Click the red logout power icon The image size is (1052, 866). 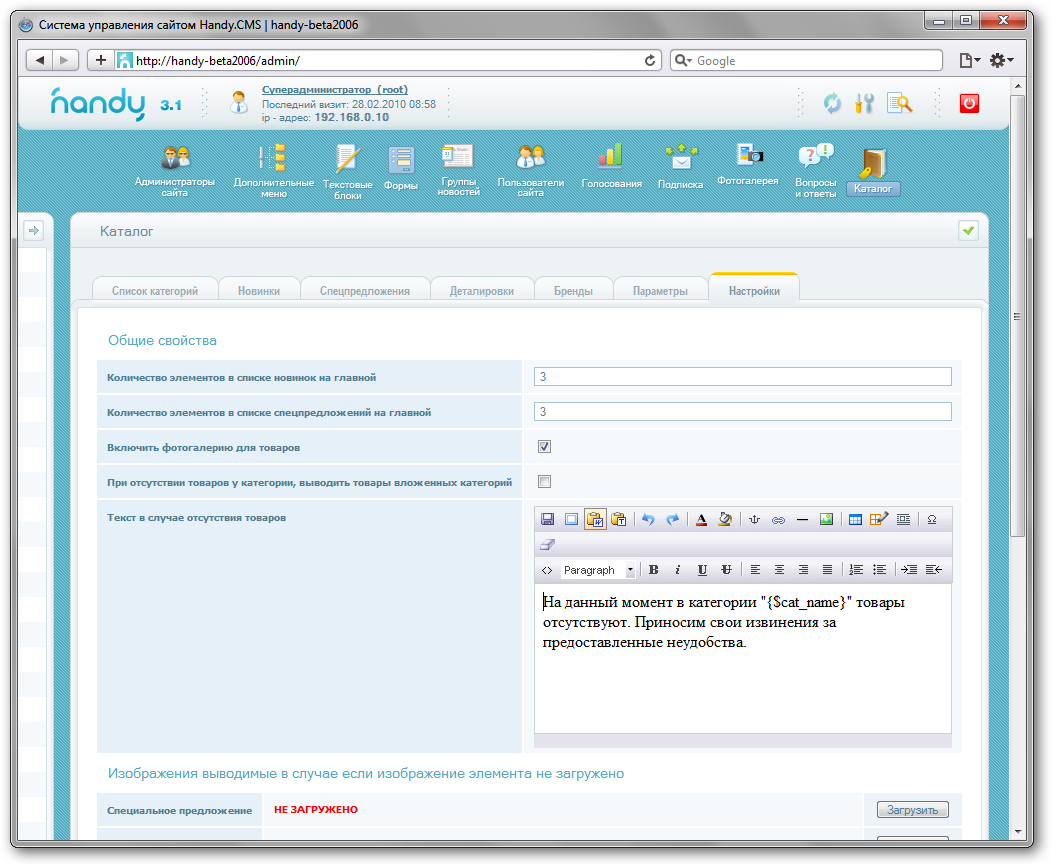pos(968,103)
